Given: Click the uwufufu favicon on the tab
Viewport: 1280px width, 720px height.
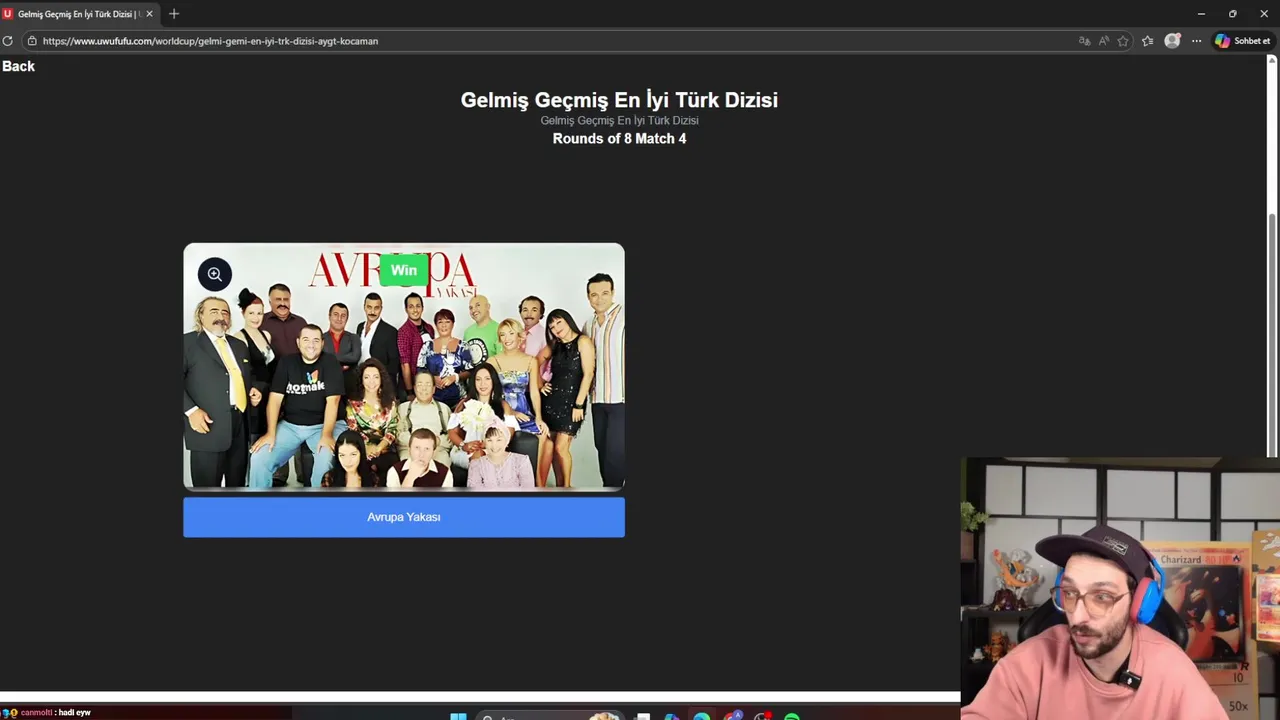Looking at the screenshot, I should coord(8,14).
